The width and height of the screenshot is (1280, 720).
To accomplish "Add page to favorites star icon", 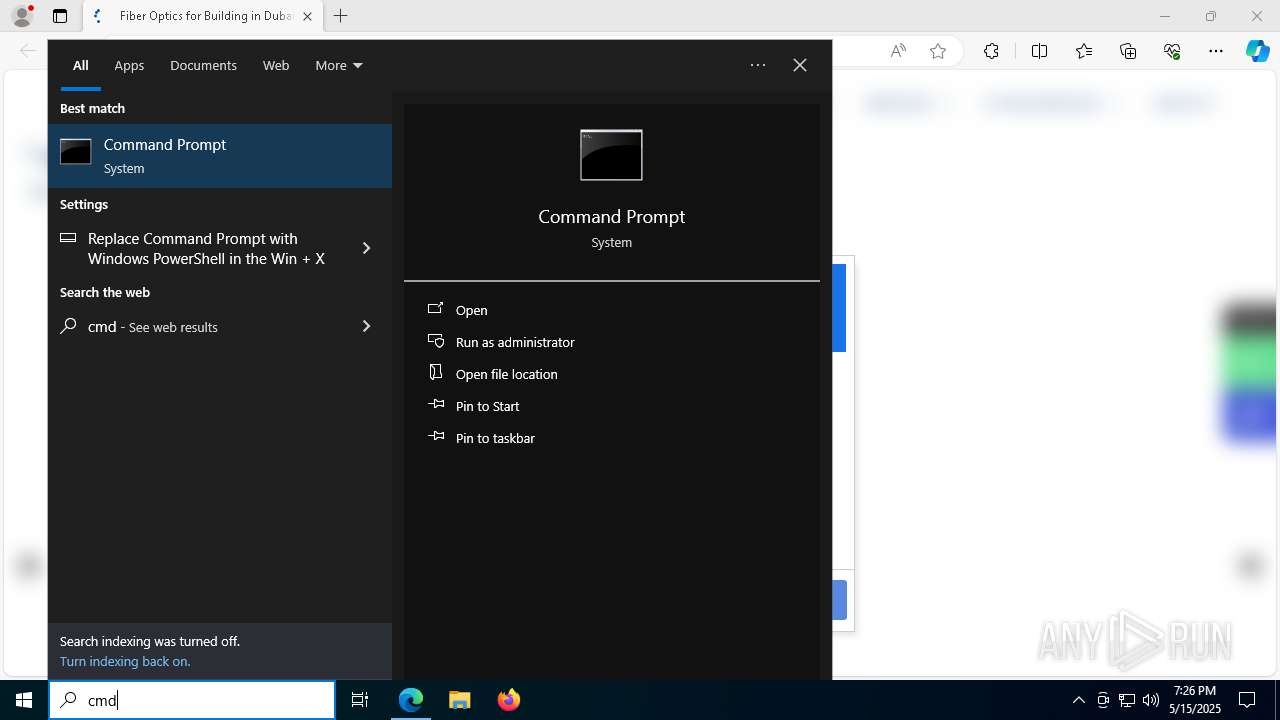I will pyautogui.click(x=938, y=51).
